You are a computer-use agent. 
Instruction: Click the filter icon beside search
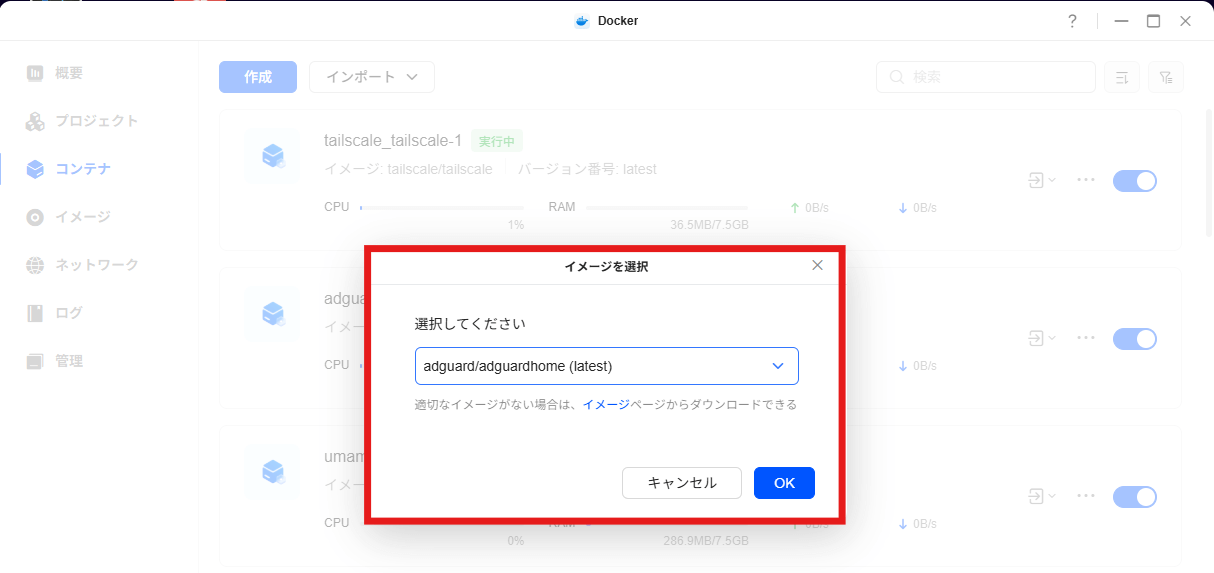(1166, 77)
